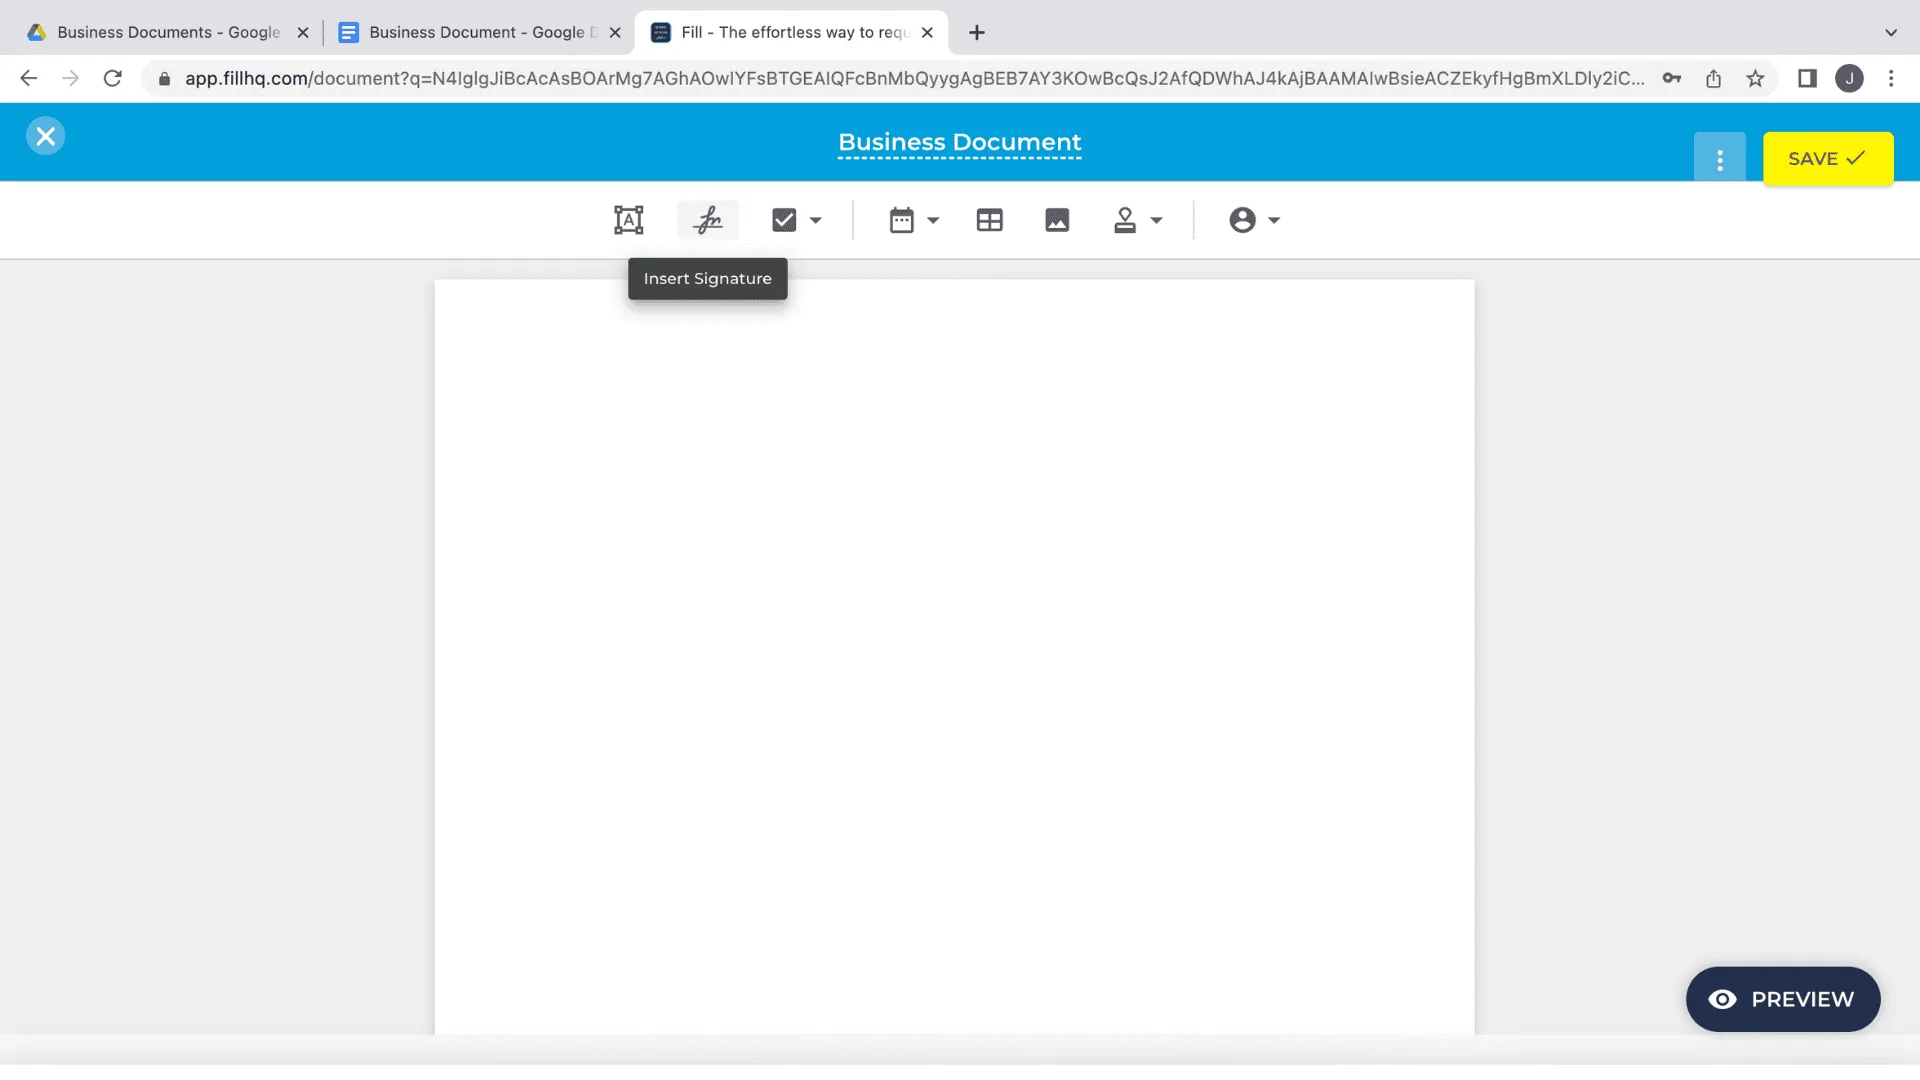The height and width of the screenshot is (1080, 1920).
Task: Click the stamp tool icon
Action: point(1125,220)
